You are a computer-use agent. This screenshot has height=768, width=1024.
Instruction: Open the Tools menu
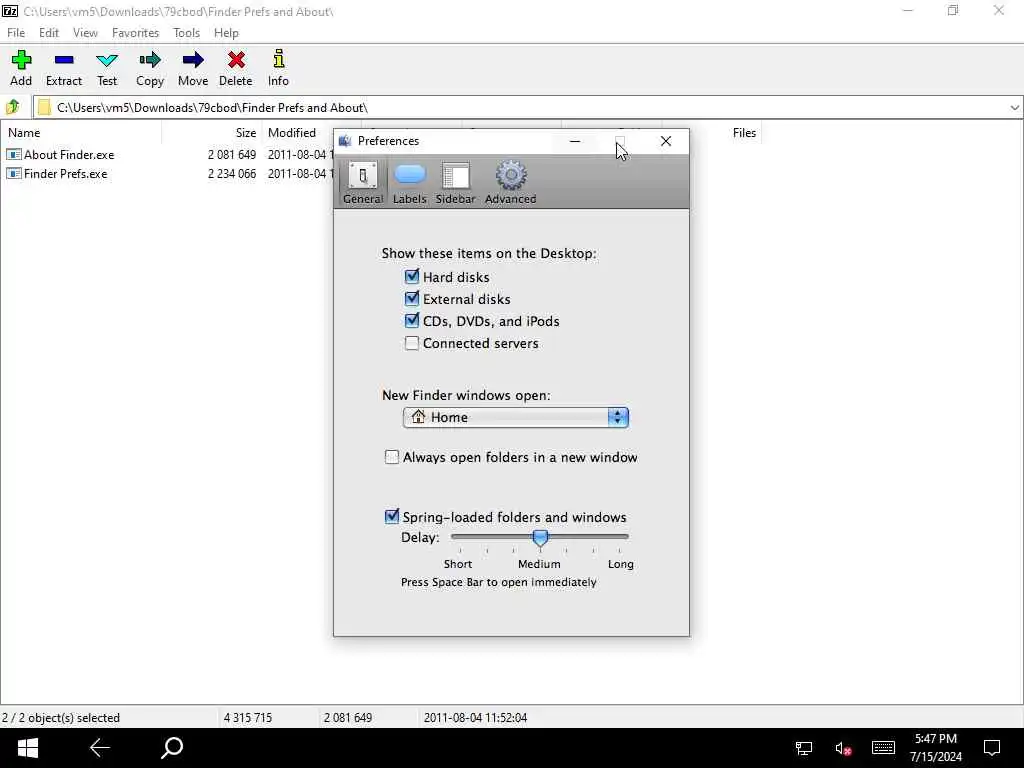click(186, 33)
